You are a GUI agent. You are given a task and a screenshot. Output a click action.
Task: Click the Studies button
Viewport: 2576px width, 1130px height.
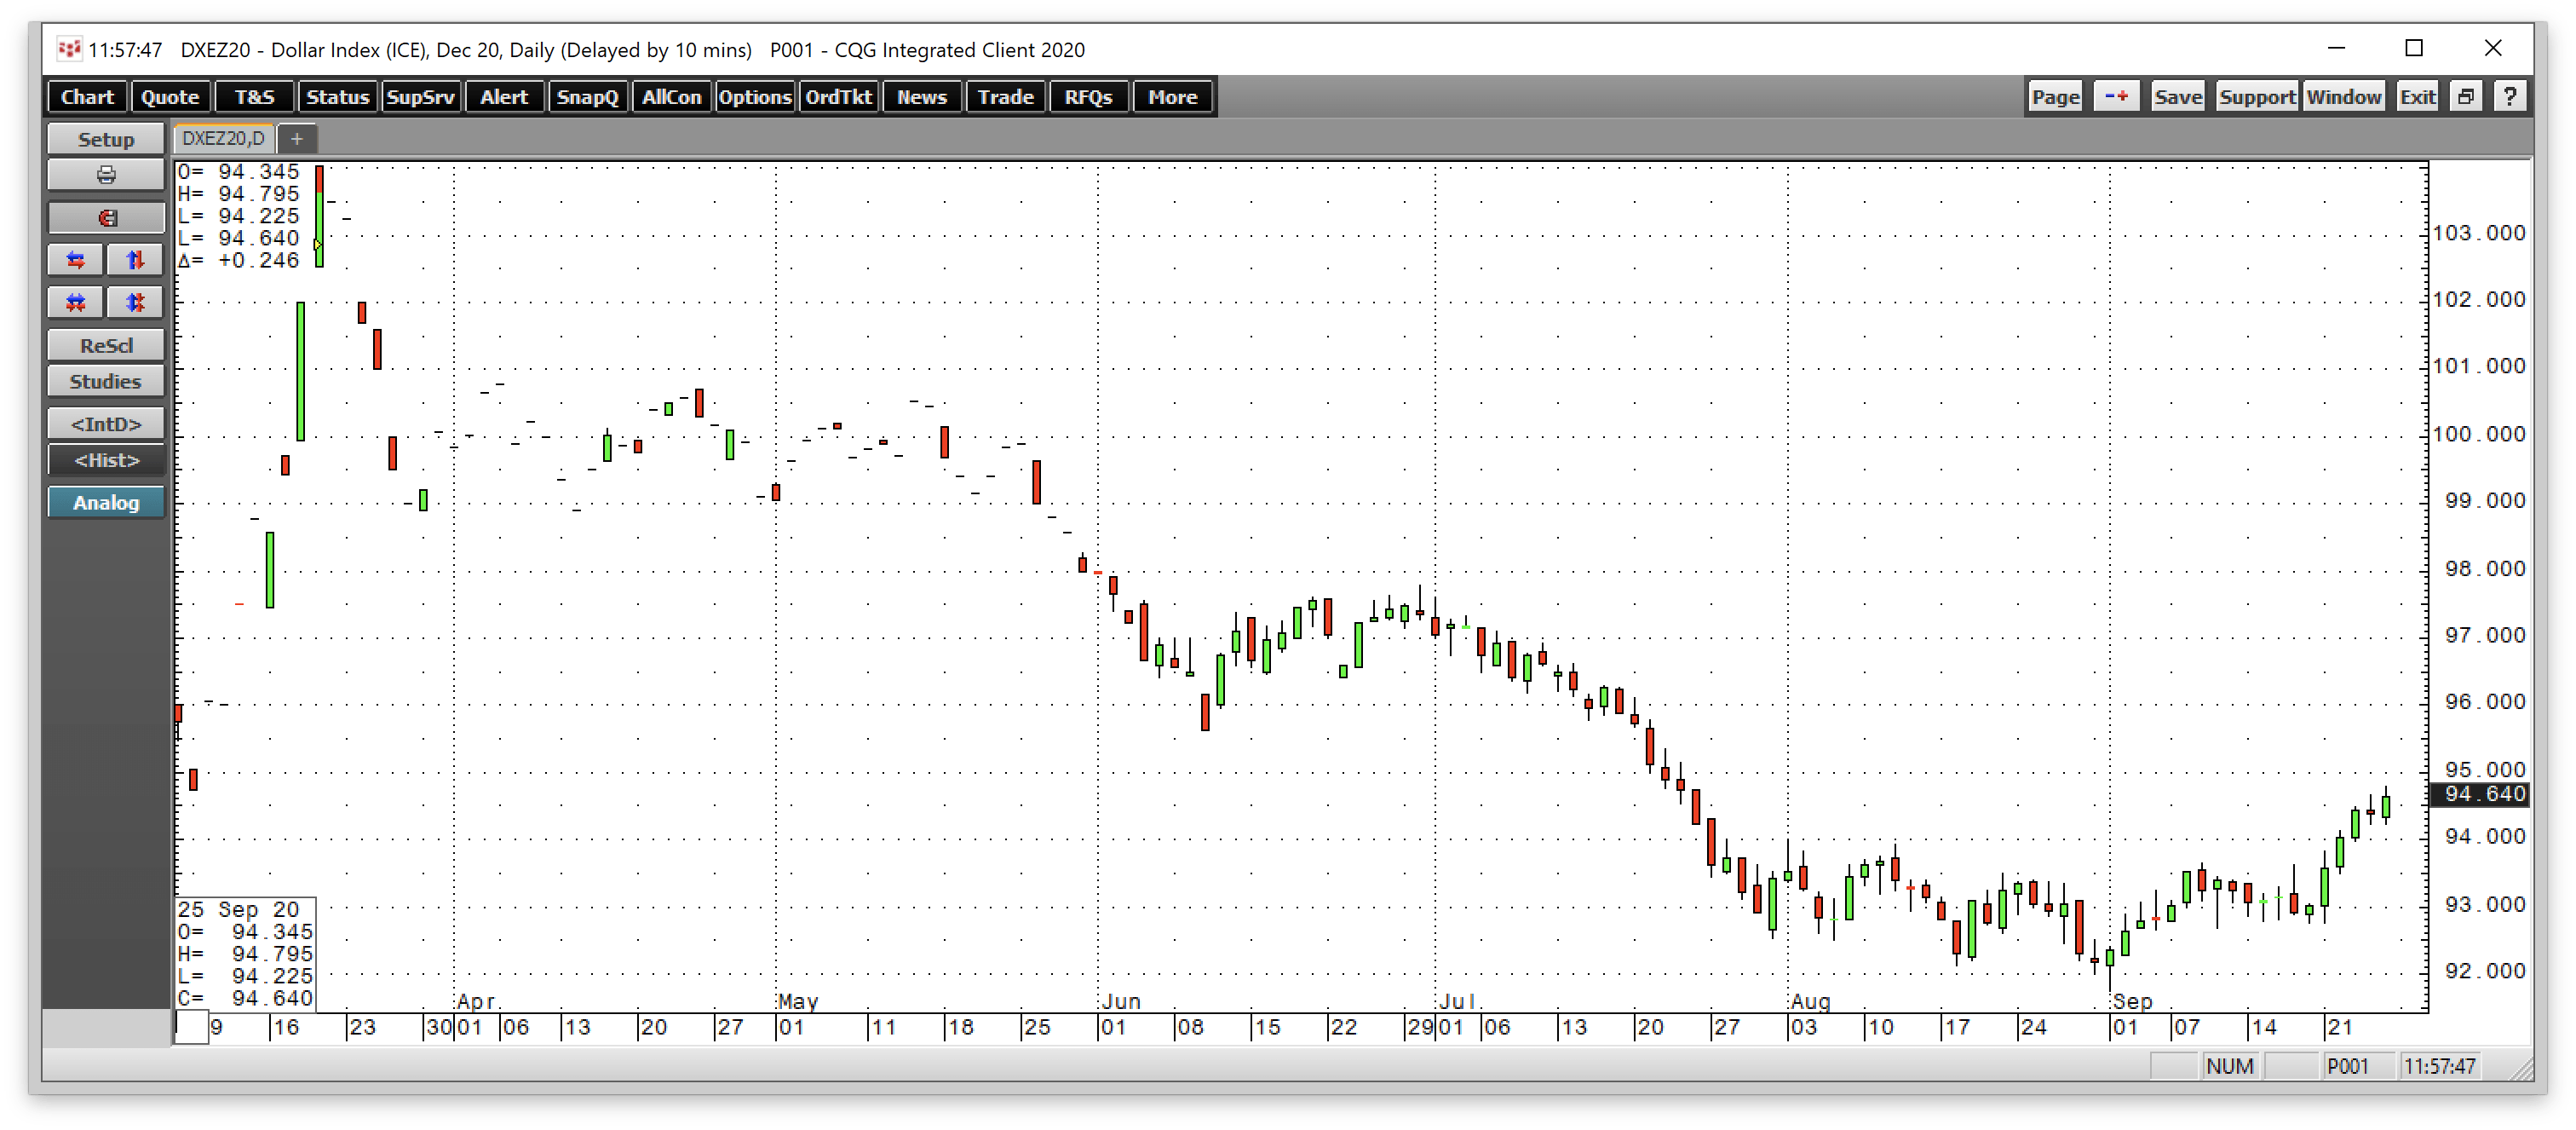(106, 381)
